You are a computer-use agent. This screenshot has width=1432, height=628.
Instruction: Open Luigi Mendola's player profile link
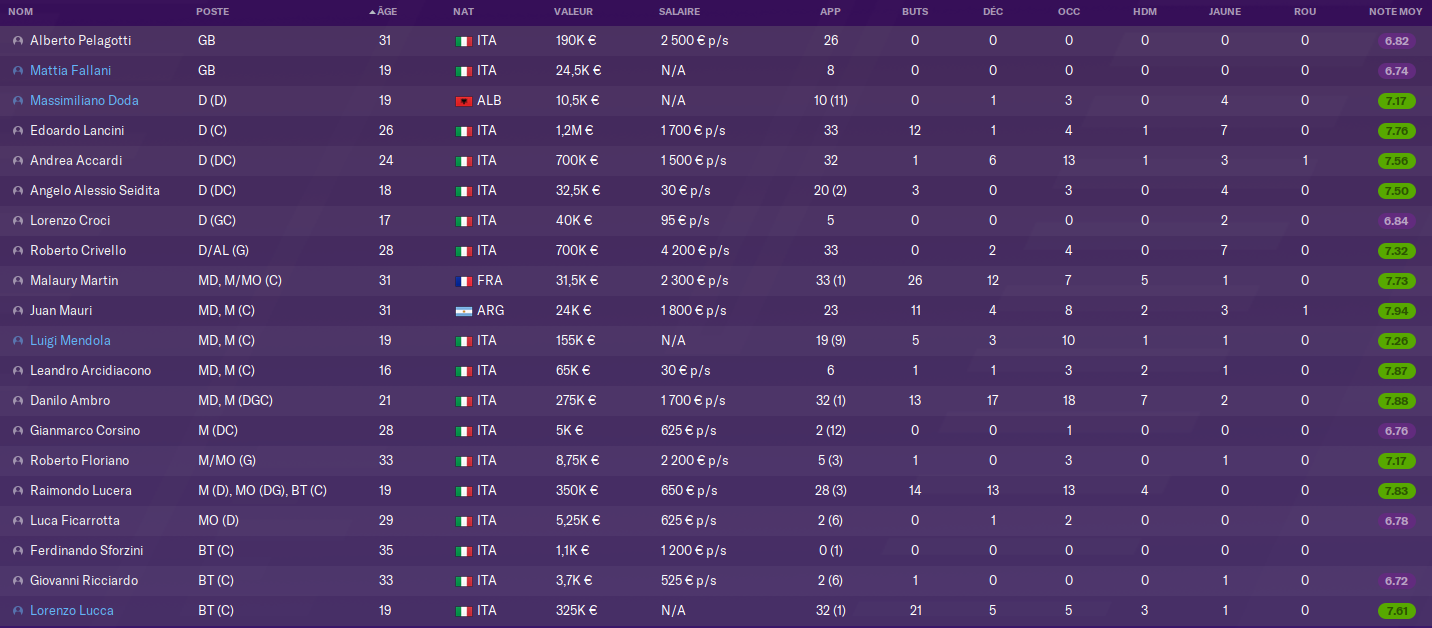(x=70, y=341)
